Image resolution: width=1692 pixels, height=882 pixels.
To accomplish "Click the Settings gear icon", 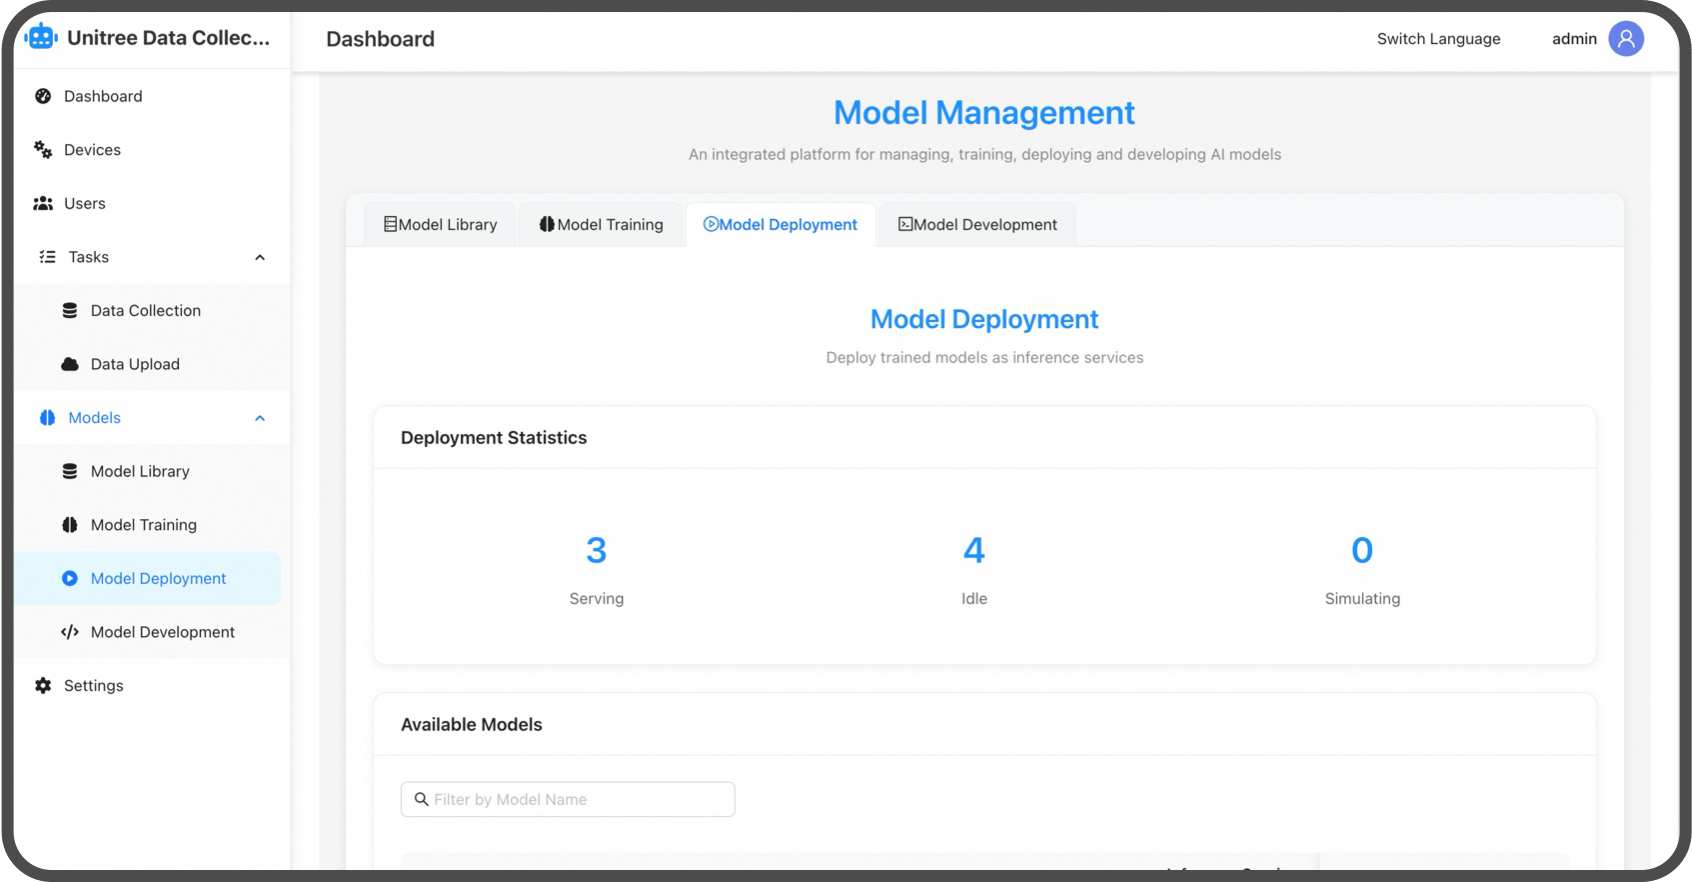I will click(x=43, y=686).
